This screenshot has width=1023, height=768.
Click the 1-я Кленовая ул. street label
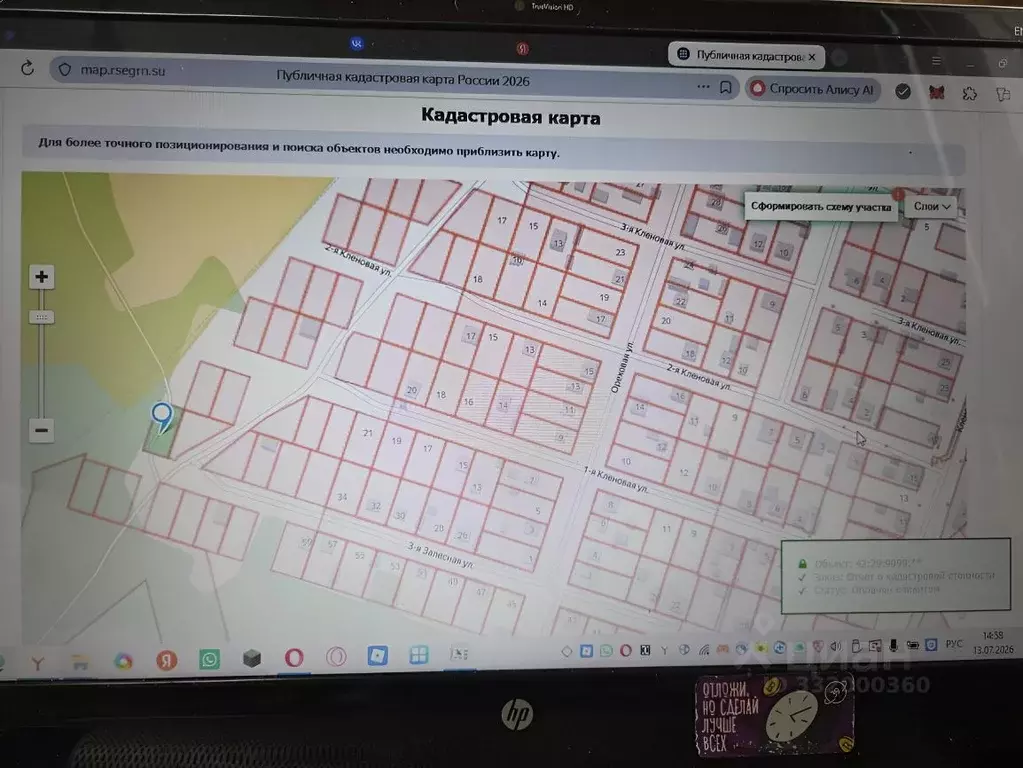pos(616,479)
